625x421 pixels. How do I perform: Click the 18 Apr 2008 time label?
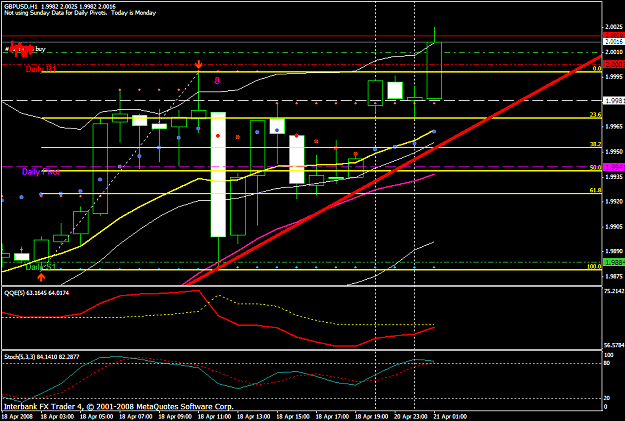(x=19, y=417)
